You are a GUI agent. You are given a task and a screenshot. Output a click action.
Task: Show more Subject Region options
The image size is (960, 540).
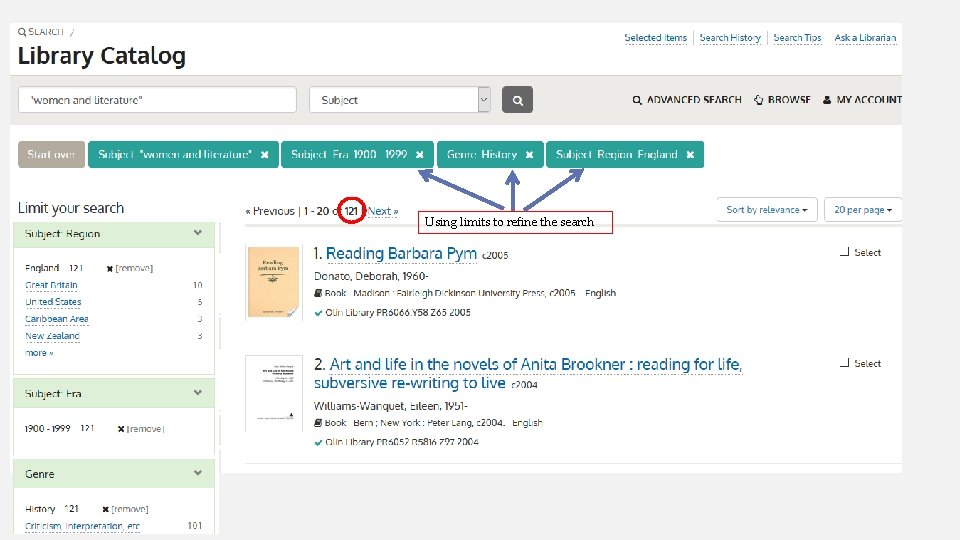pyautogui.click(x=39, y=353)
